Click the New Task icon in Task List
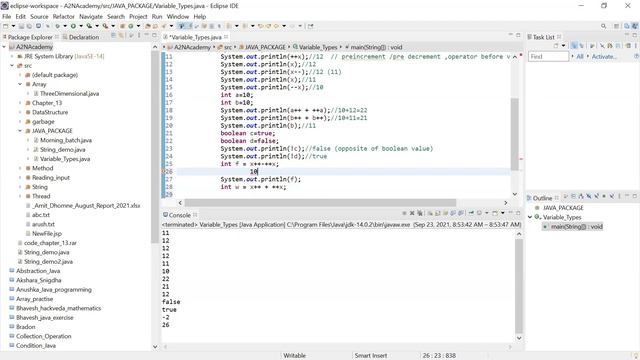The image size is (640, 360). [556, 46]
